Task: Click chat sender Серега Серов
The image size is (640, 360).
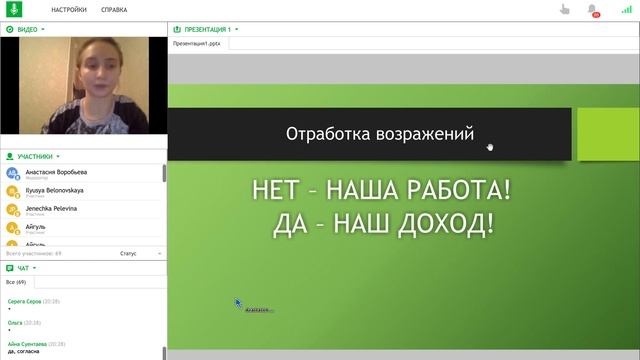Action: (x=24, y=301)
